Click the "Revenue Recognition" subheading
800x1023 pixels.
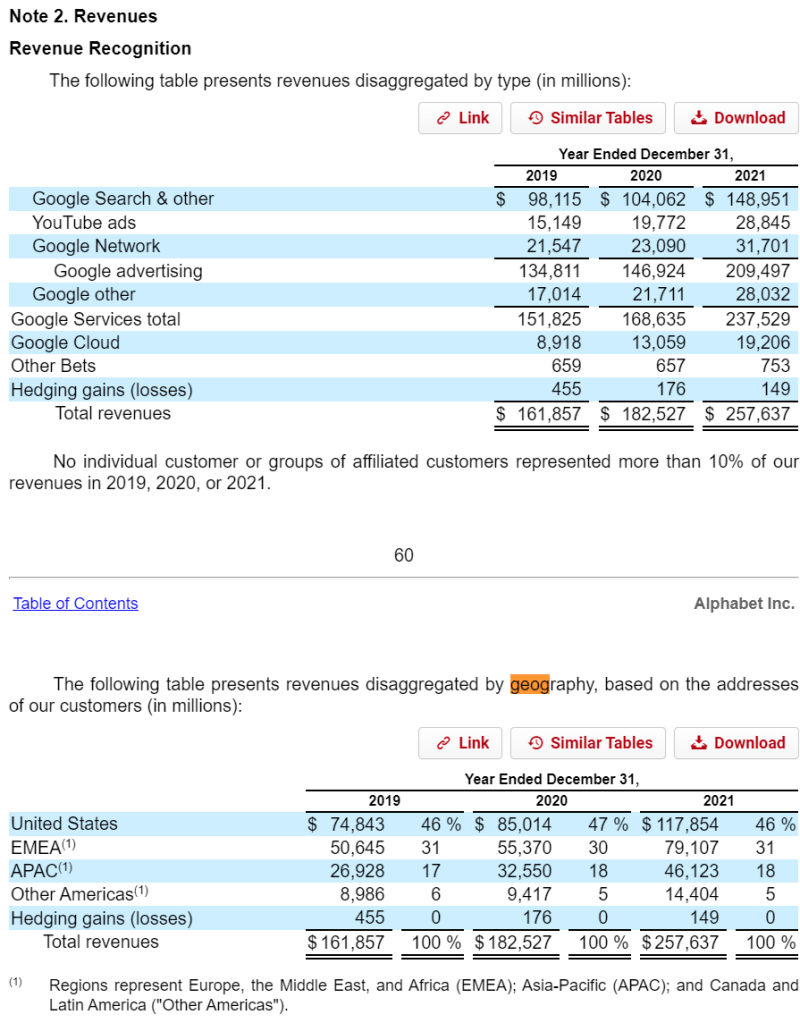click(x=100, y=48)
